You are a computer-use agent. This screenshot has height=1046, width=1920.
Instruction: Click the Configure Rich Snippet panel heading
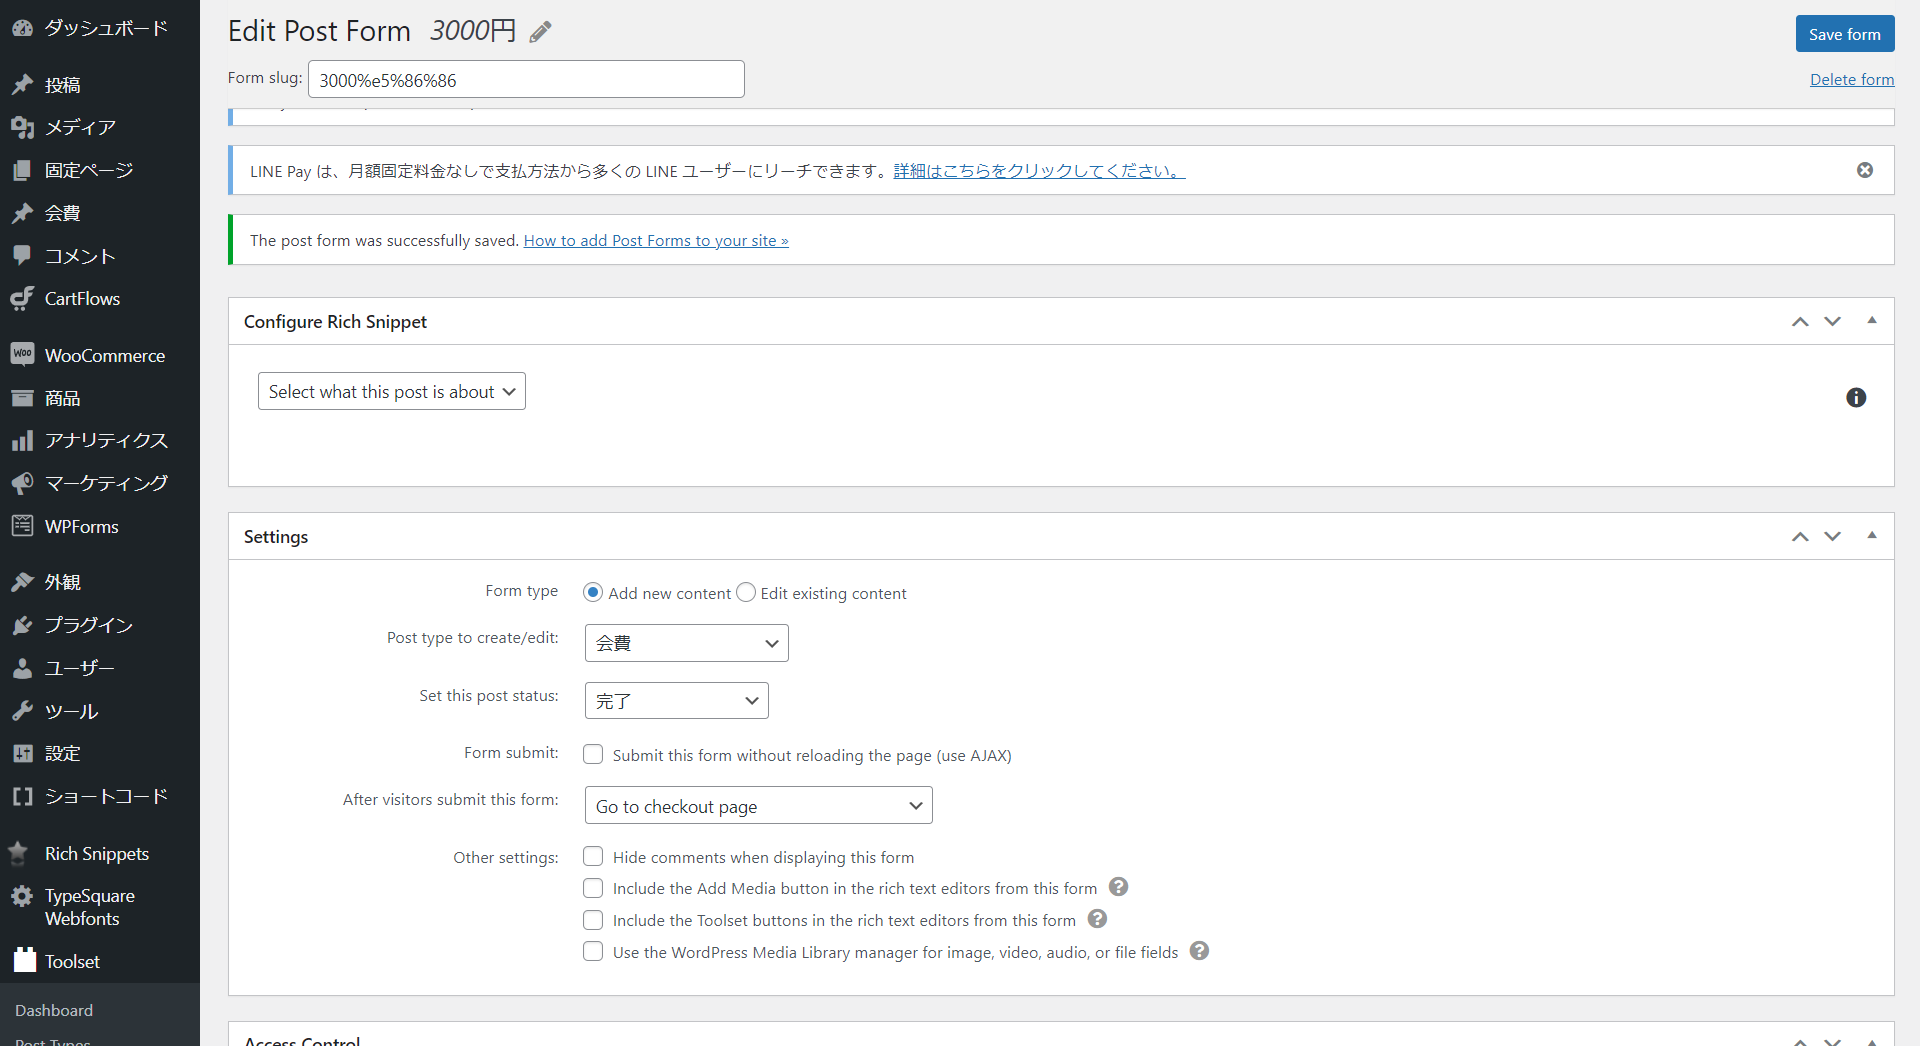point(335,321)
